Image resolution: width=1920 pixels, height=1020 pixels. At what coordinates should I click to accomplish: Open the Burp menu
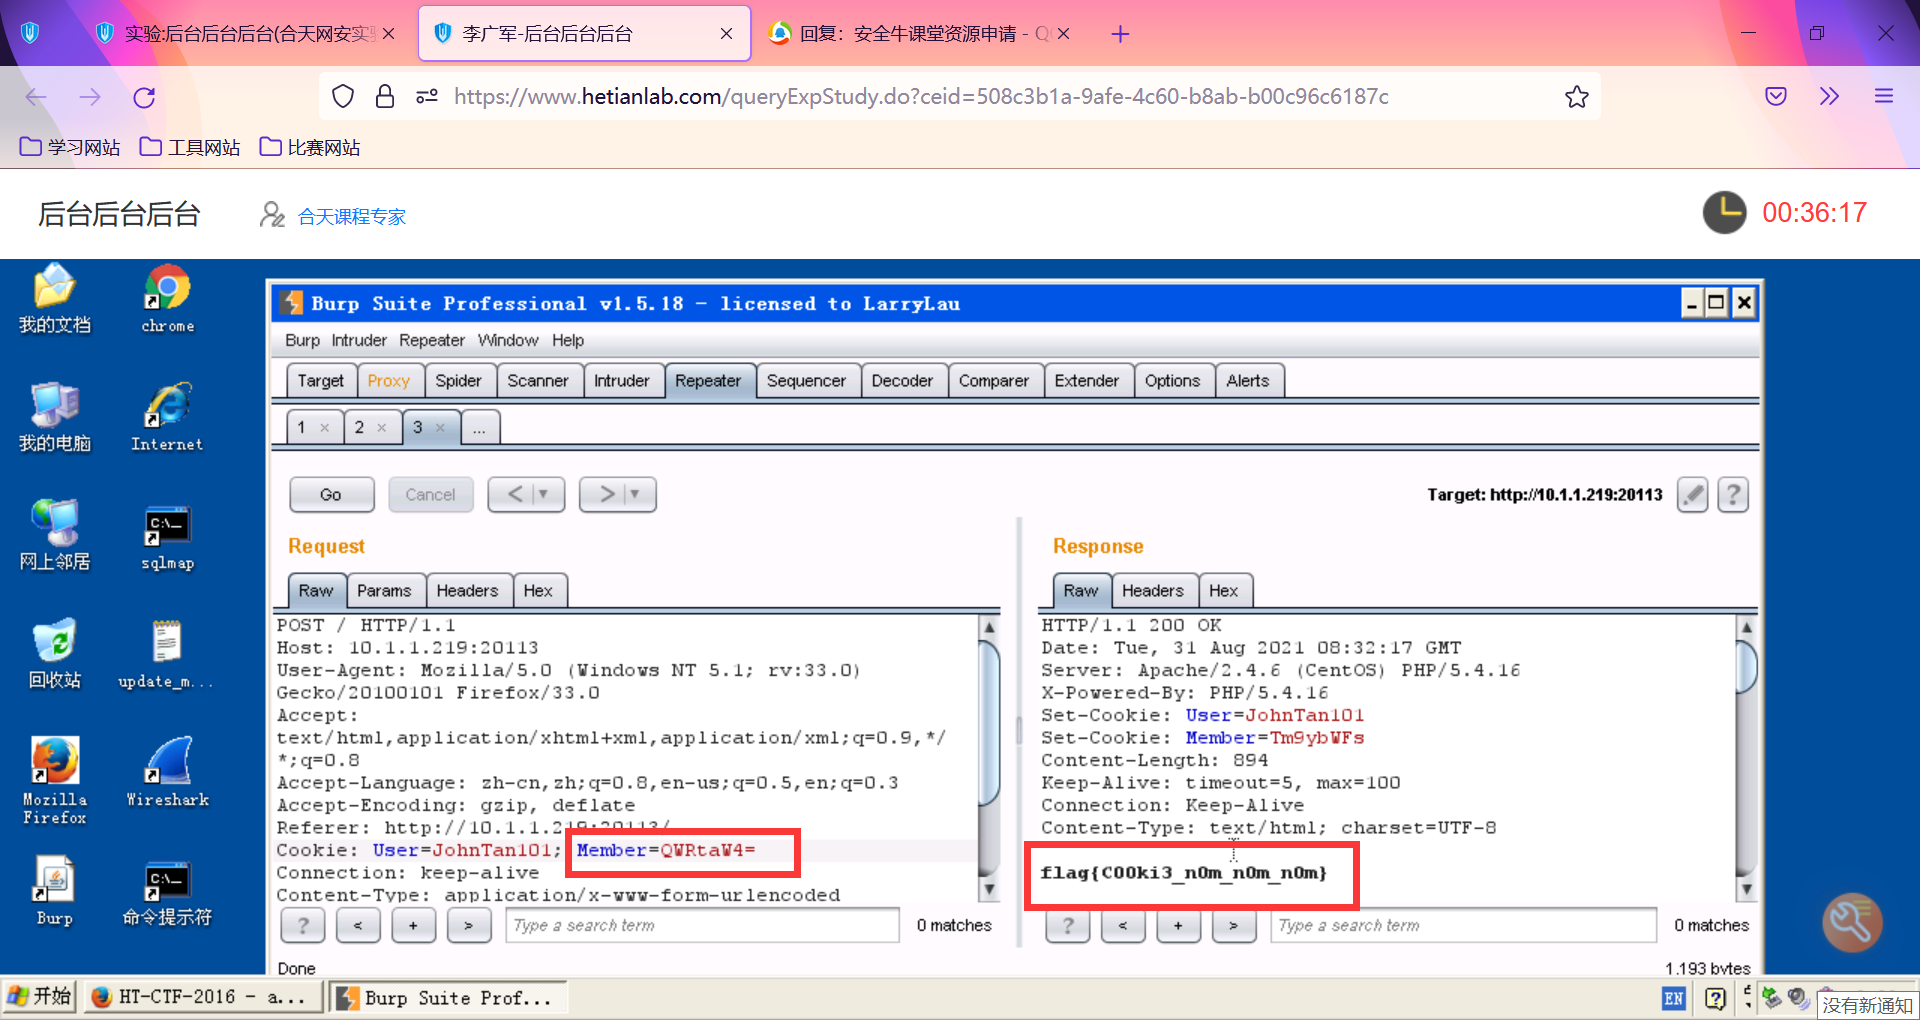tap(302, 340)
